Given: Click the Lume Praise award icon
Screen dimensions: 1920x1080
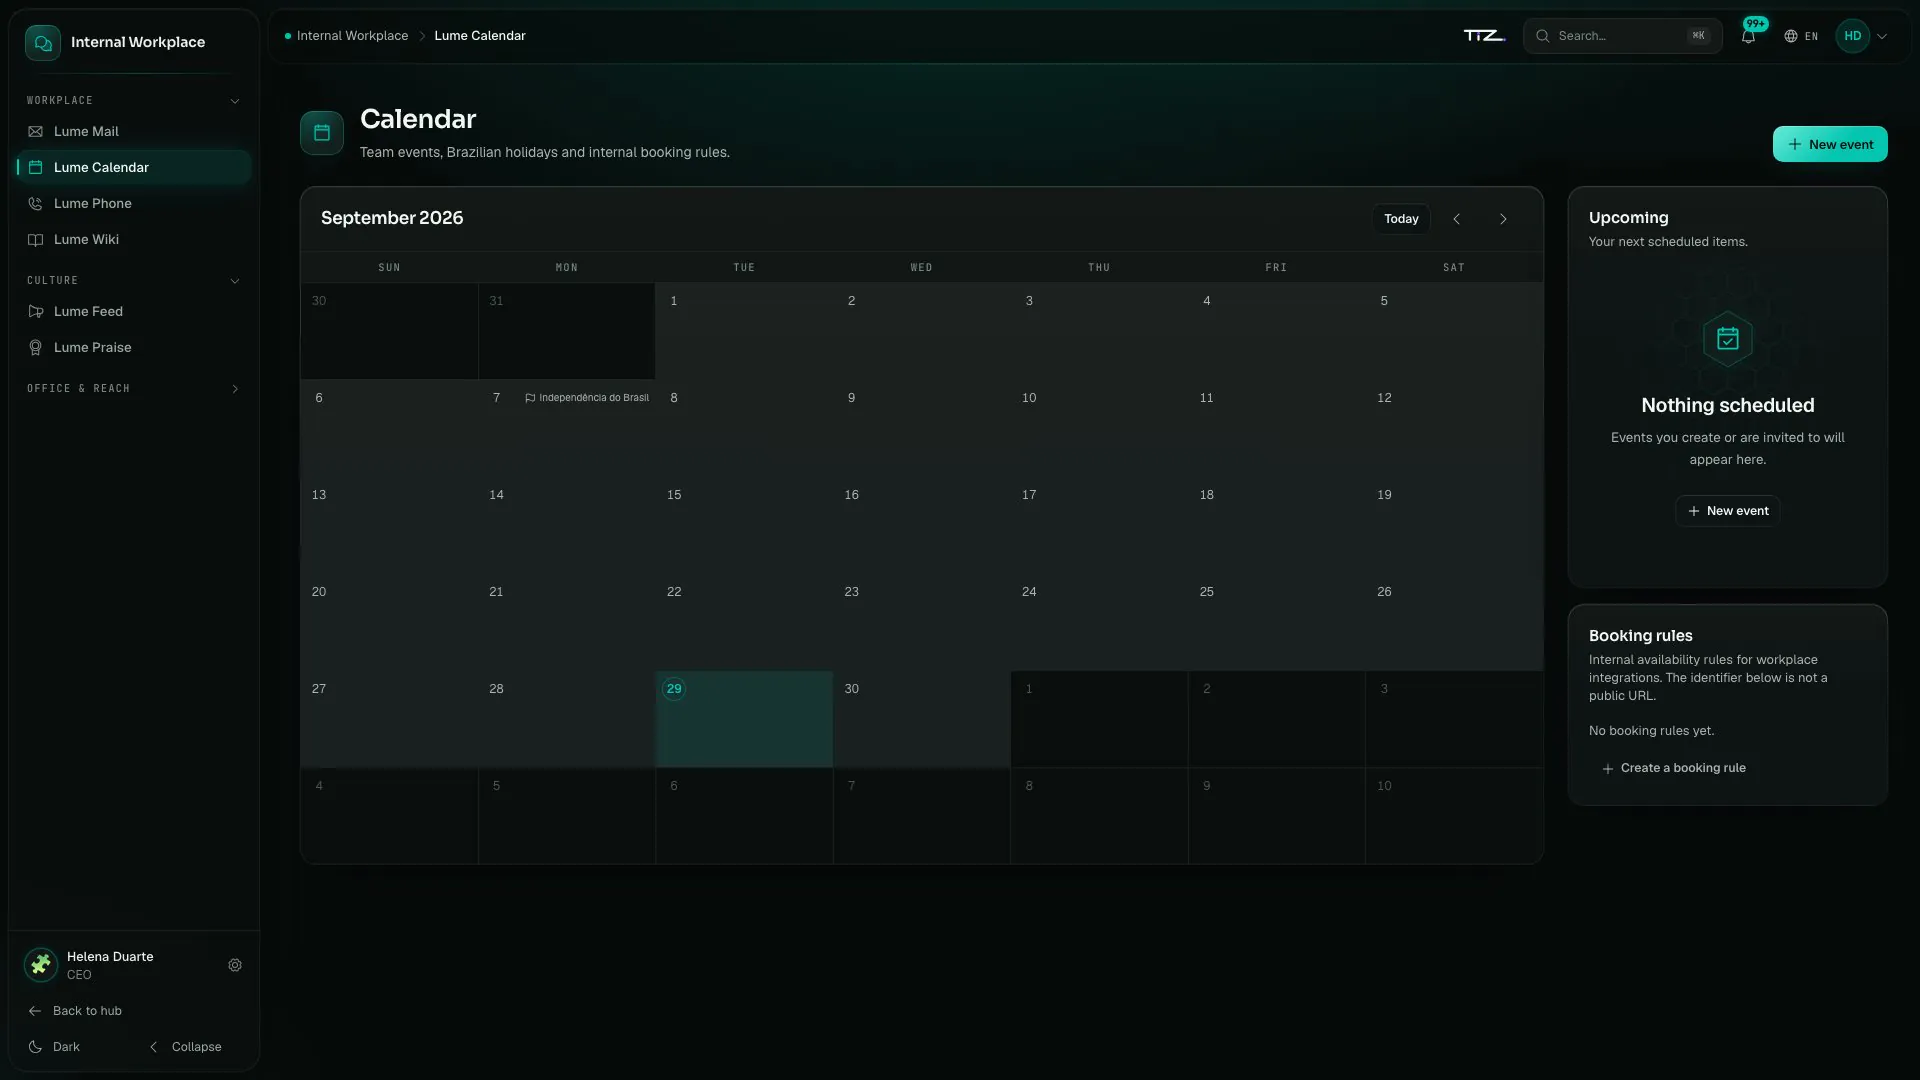Looking at the screenshot, I should 36,347.
